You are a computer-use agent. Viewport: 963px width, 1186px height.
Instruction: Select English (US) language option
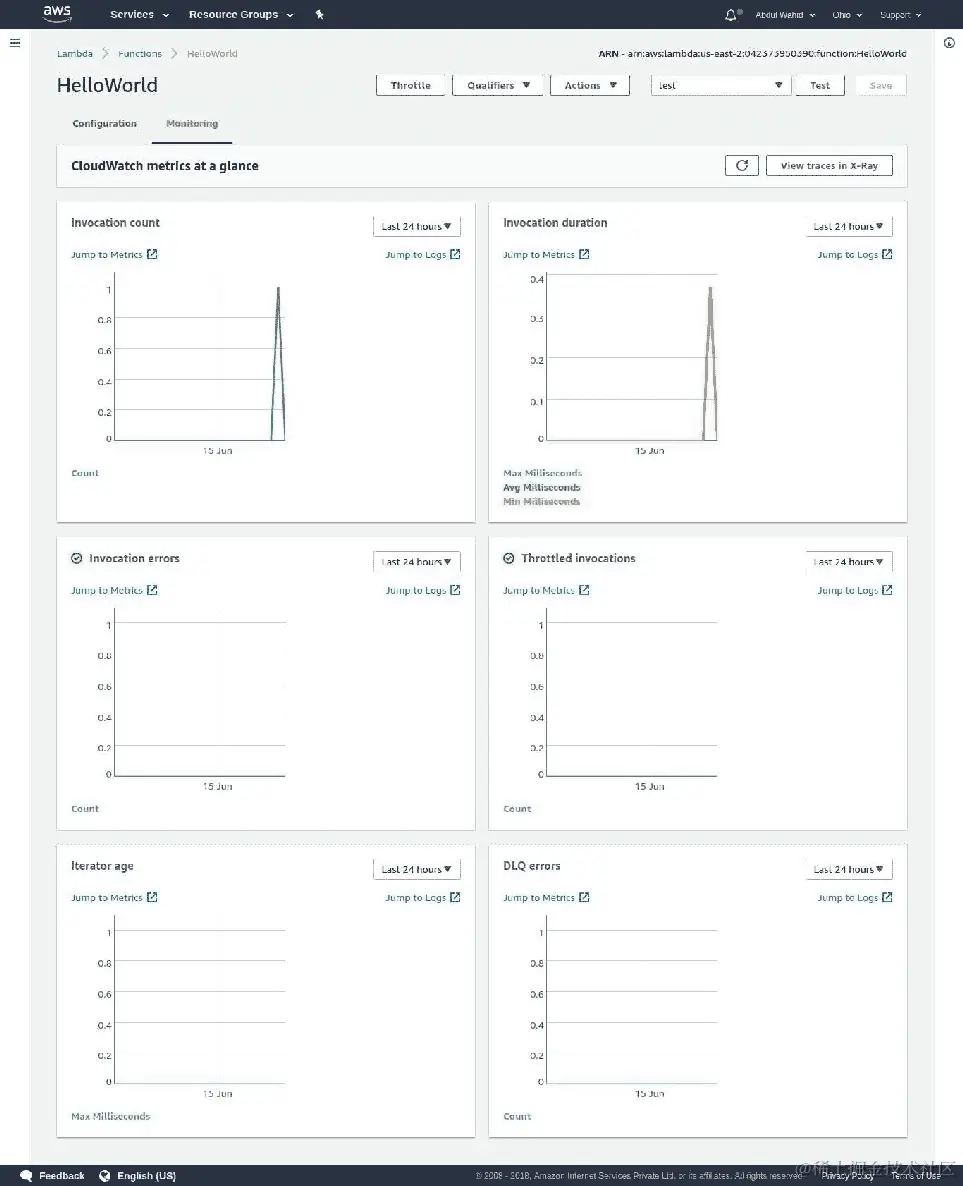coord(146,1175)
